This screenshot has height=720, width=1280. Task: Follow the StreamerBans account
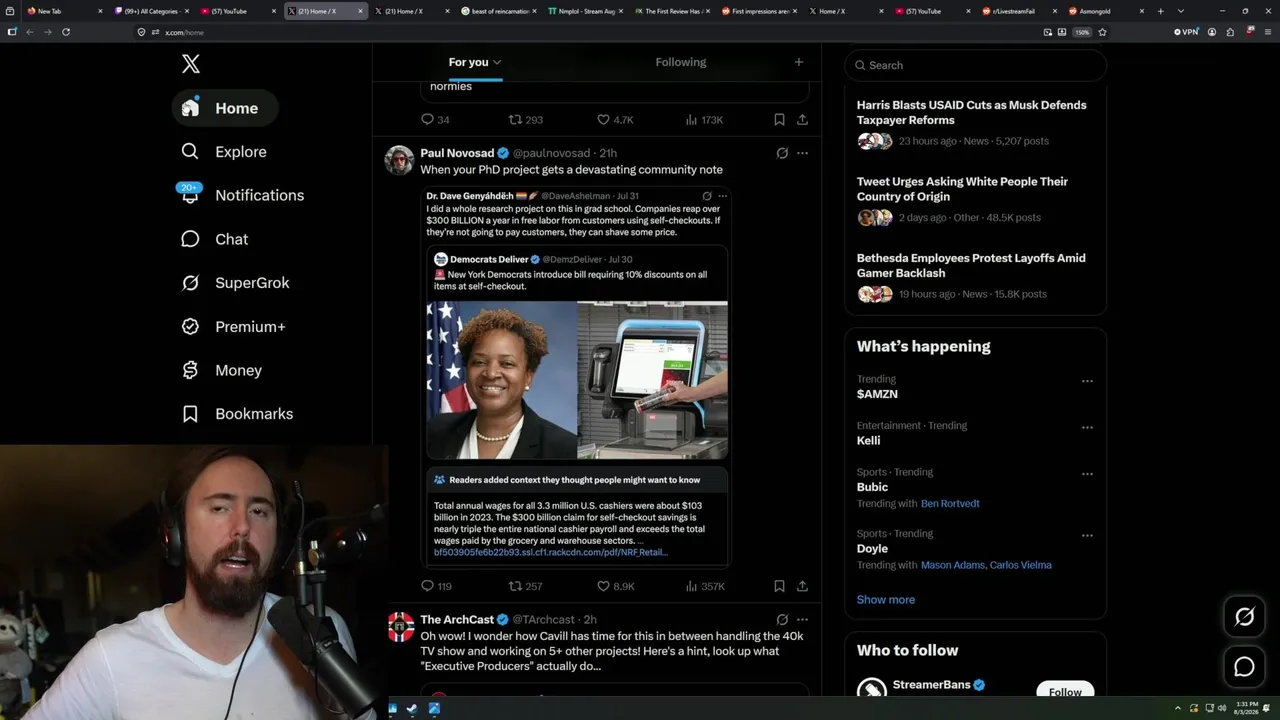tap(1065, 692)
